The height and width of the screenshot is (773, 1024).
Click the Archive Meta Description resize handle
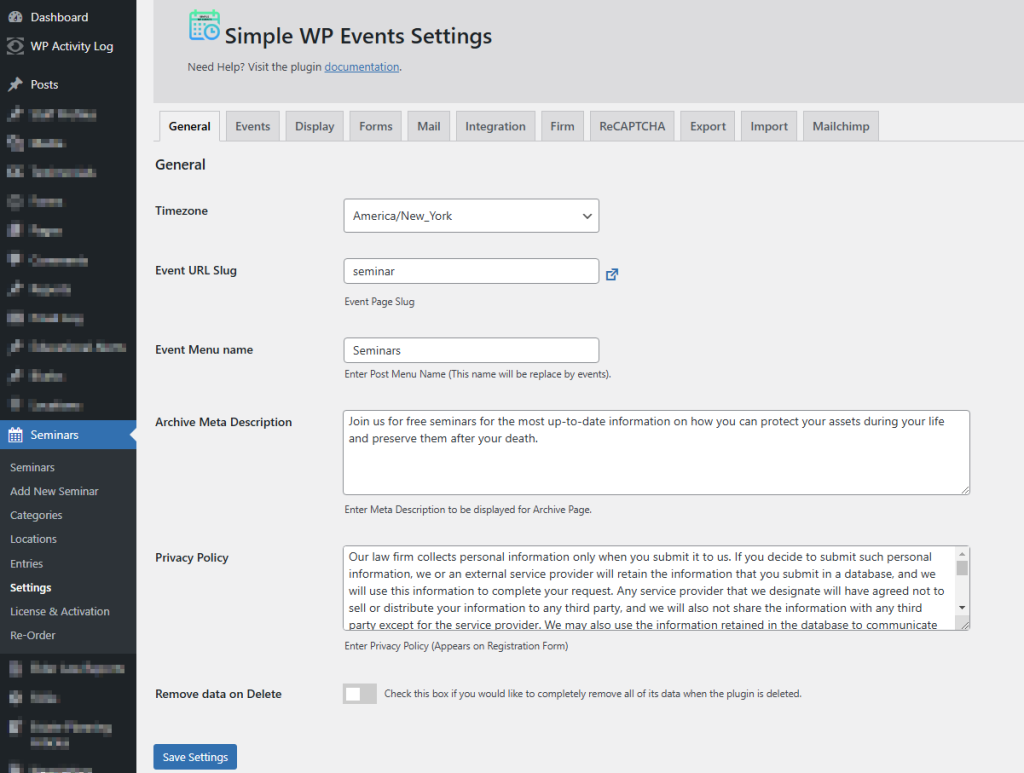965,490
